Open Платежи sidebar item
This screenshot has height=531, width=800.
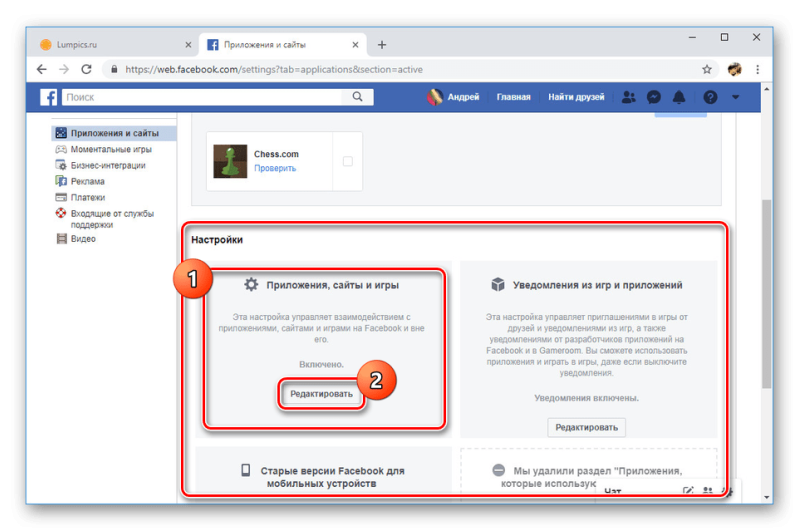point(88,197)
